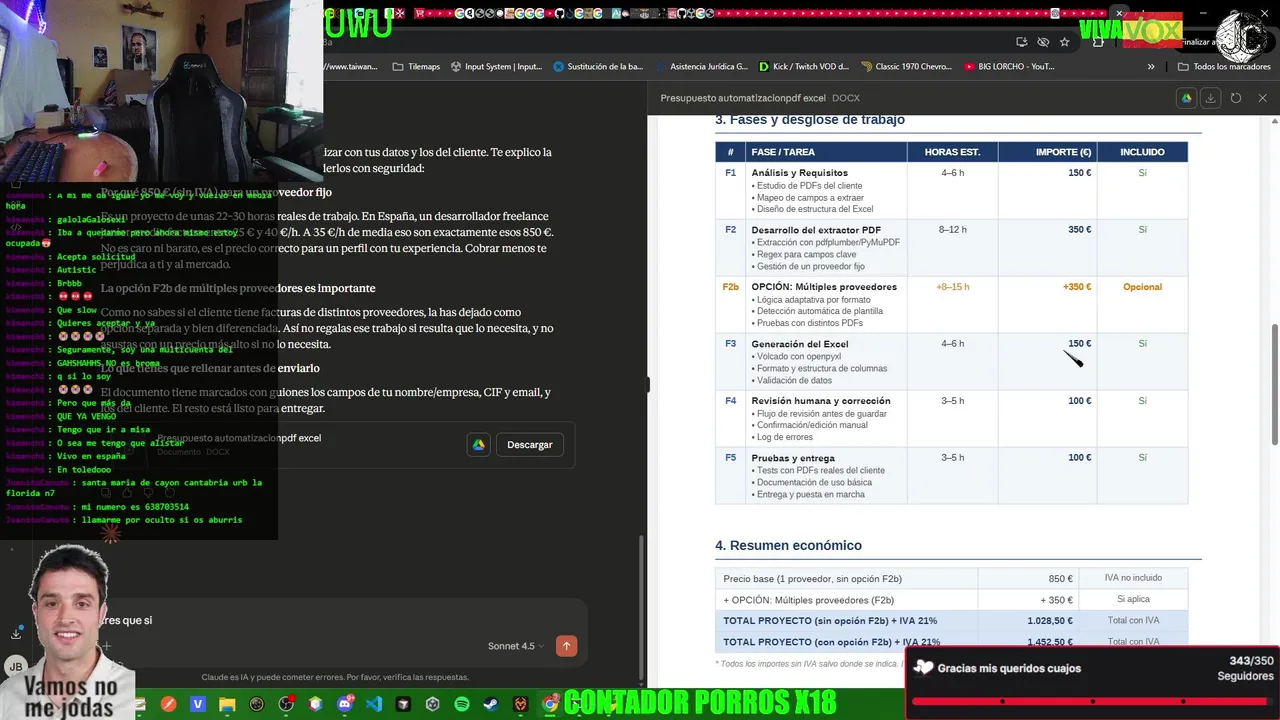Image resolution: width=1280 pixels, height=720 pixels.
Task: Click the F3 Generación del Excel title
Action: click(x=799, y=344)
